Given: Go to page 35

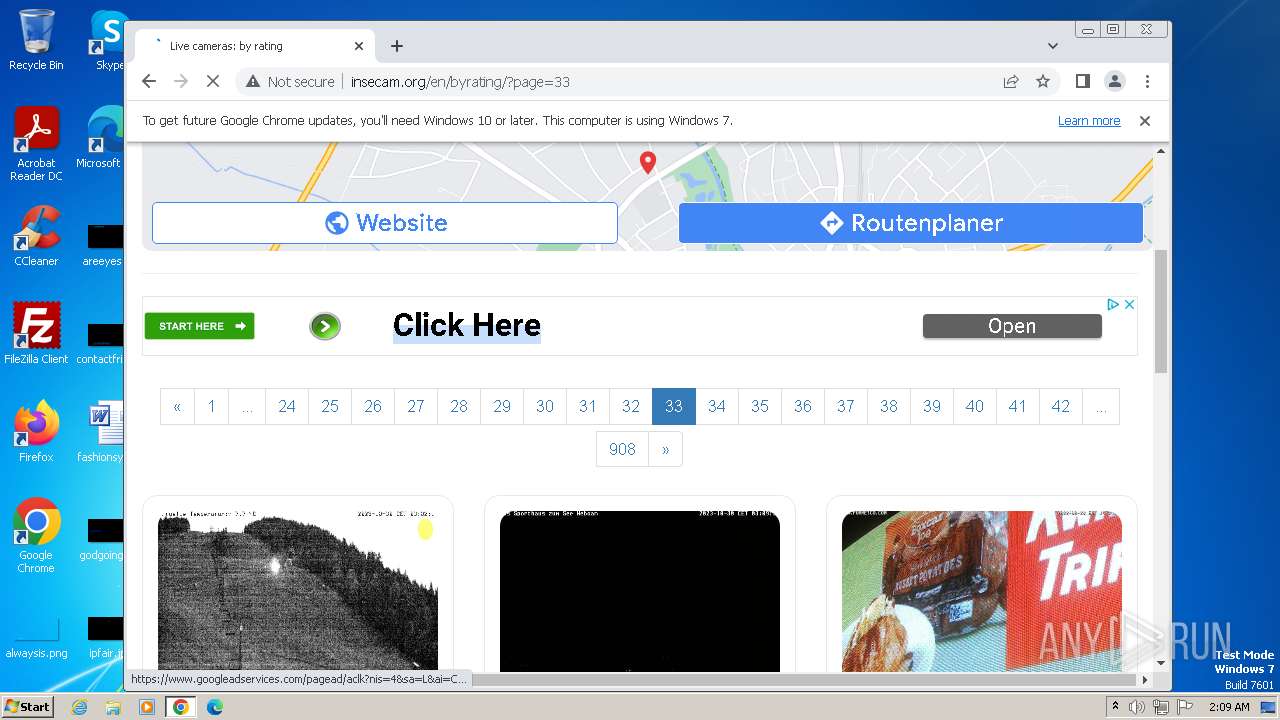Looking at the screenshot, I should pyautogui.click(x=760, y=406).
